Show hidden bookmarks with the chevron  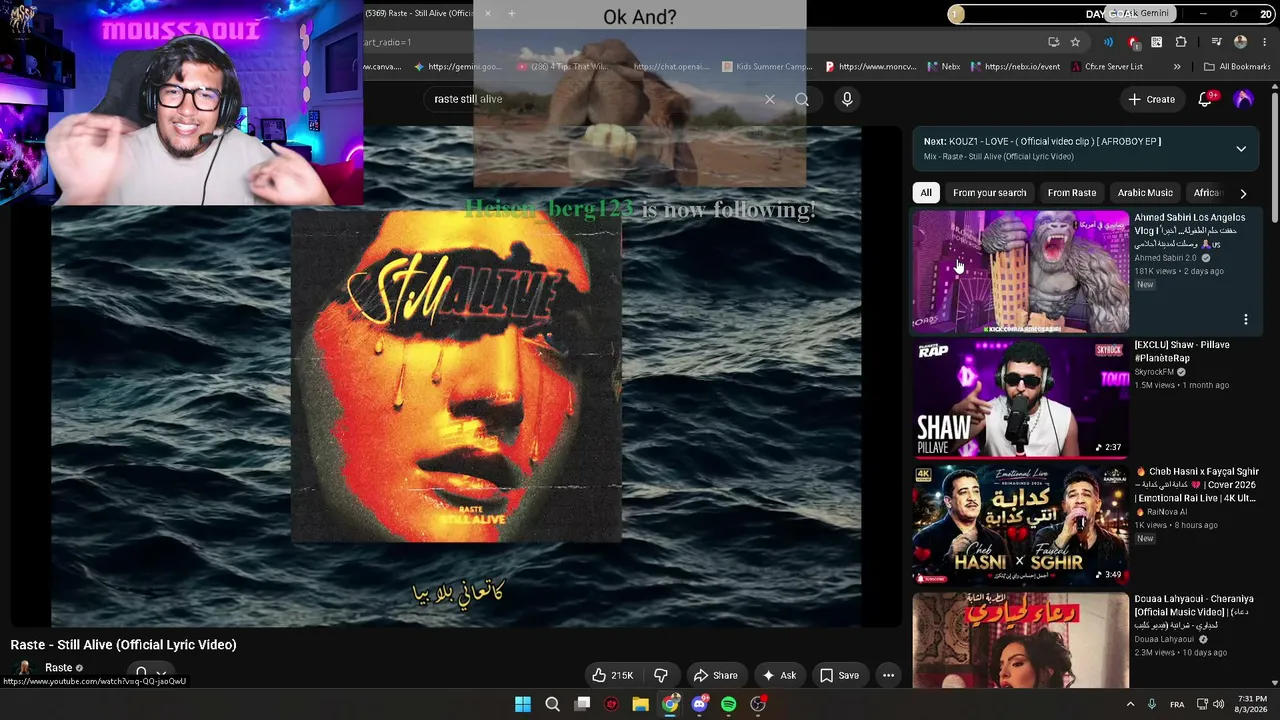(1177, 67)
